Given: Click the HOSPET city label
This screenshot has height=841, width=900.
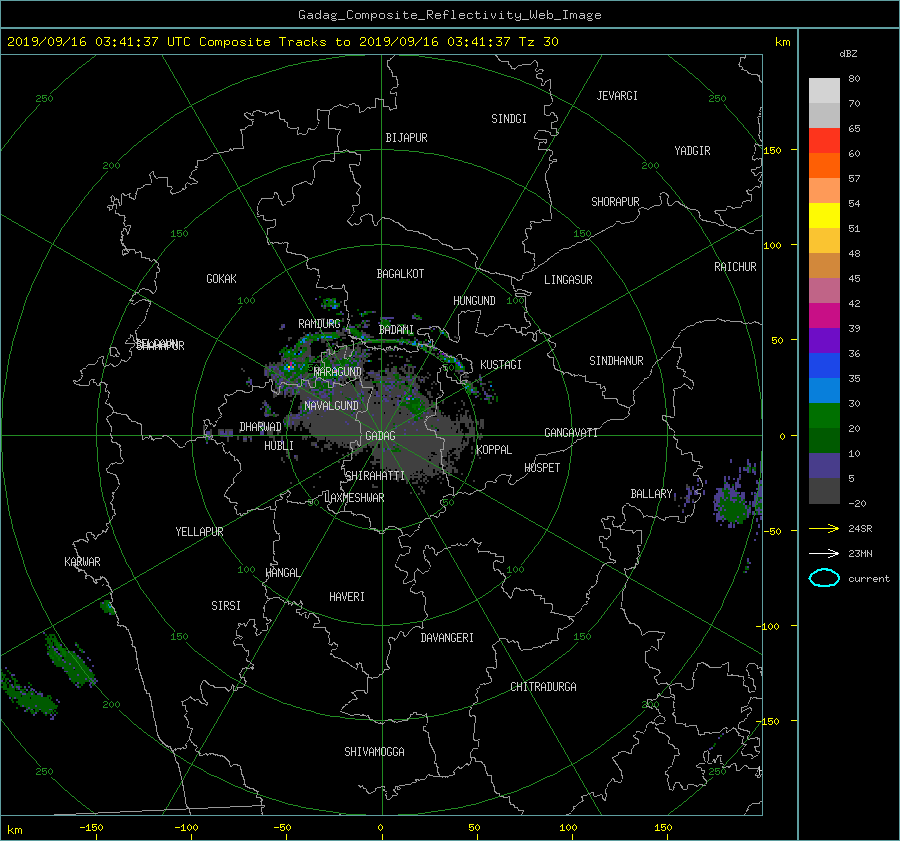Looking at the screenshot, I should (x=542, y=468).
